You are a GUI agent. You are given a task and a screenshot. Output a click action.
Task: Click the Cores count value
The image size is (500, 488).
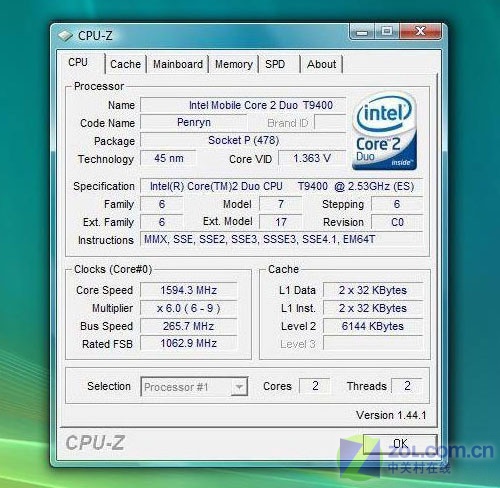pos(315,386)
